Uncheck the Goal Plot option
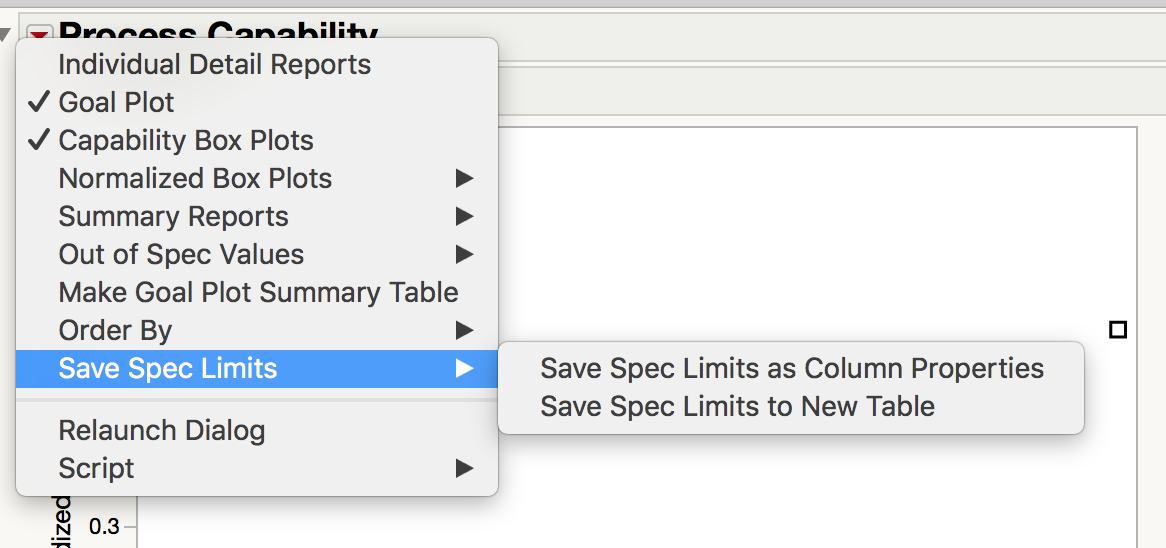The width and height of the screenshot is (1166, 548). [116, 102]
